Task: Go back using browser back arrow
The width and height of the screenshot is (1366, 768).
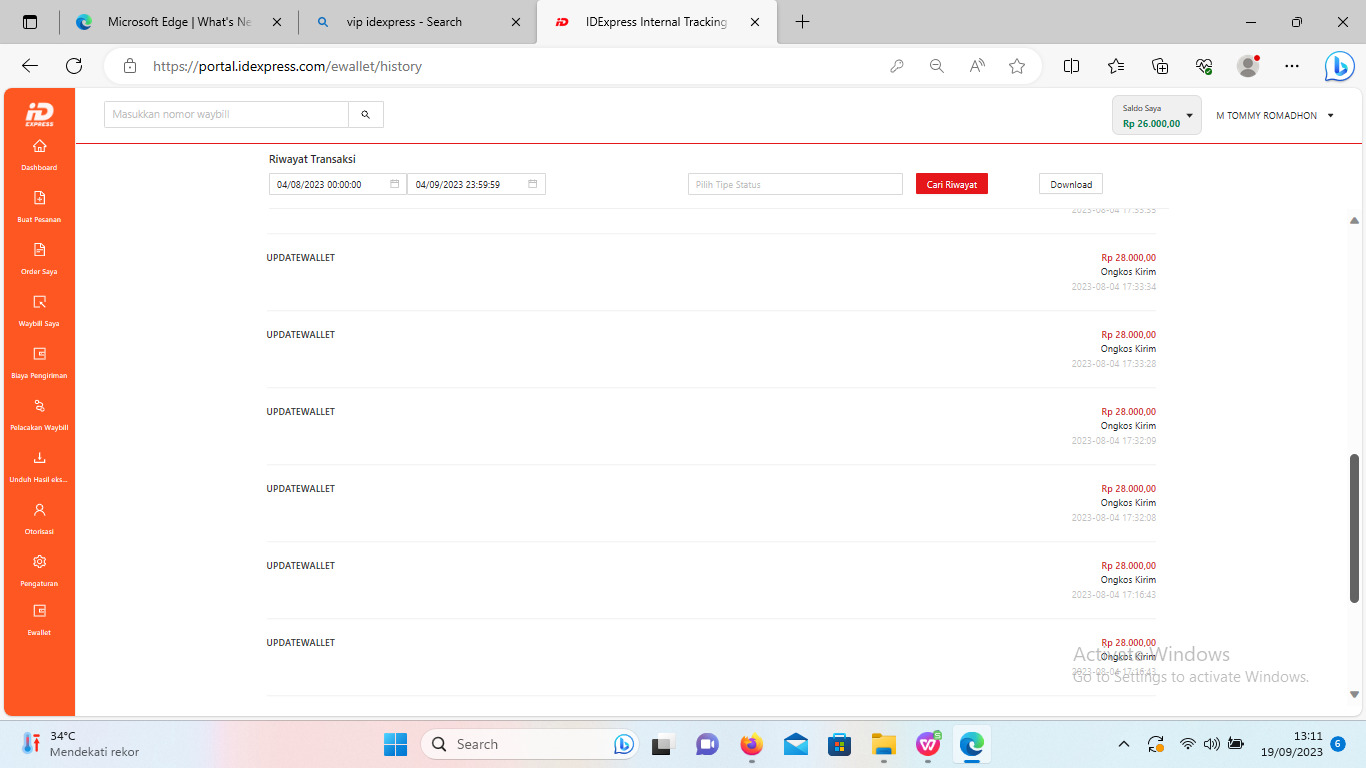Action: pos(30,66)
